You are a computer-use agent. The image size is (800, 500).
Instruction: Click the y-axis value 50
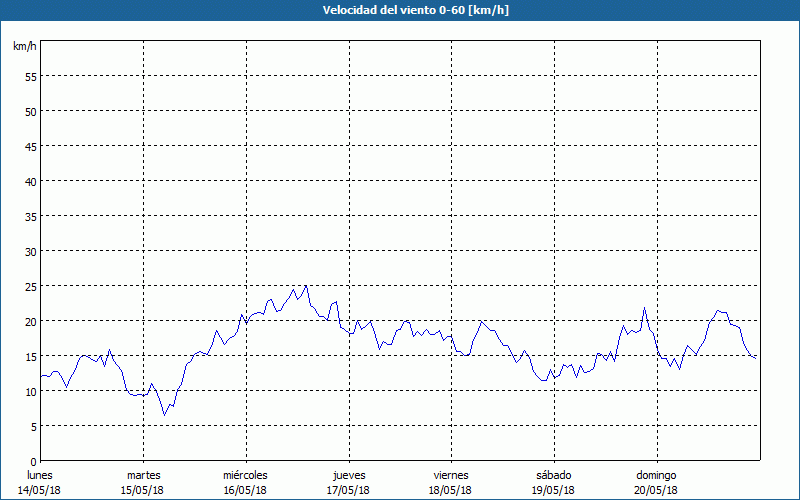[x=31, y=112]
